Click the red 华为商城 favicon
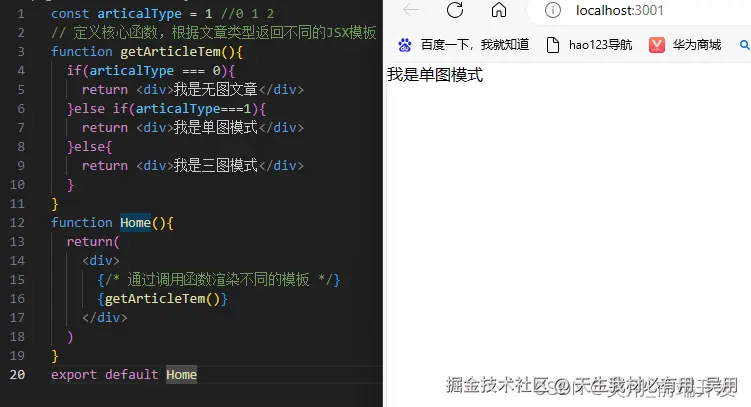Image resolution: width=751 pixels, height=407 pixels. point(657,45)
